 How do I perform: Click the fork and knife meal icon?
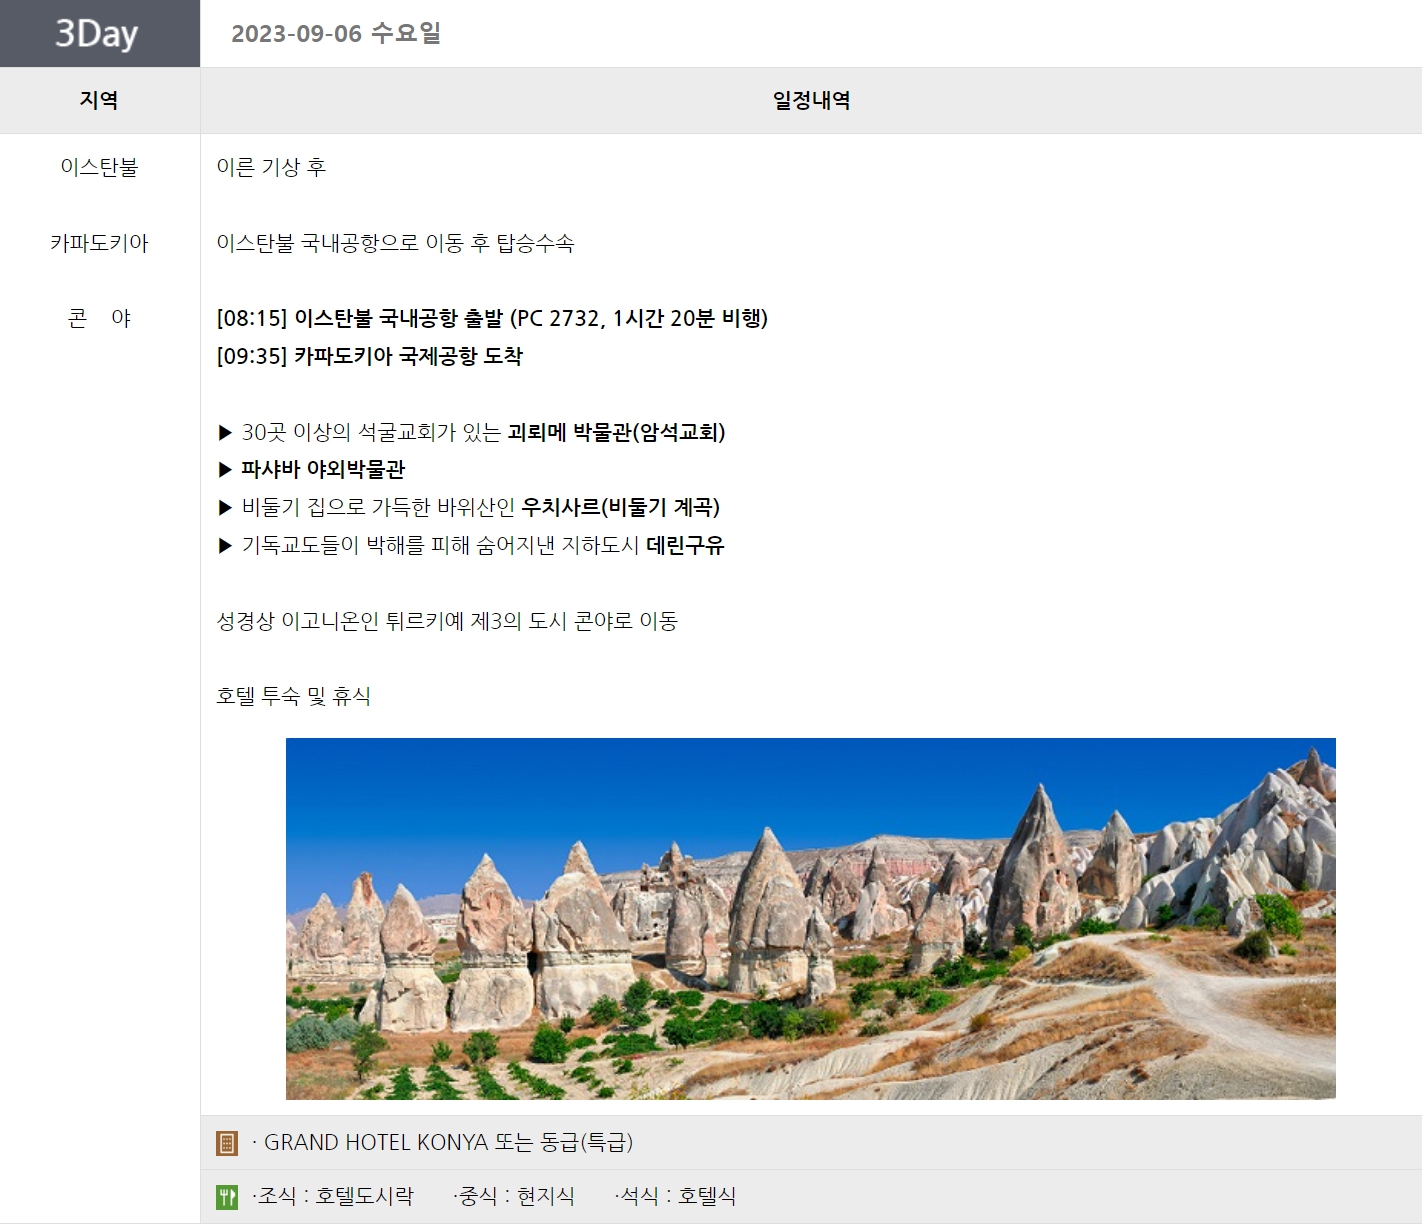227,1197
